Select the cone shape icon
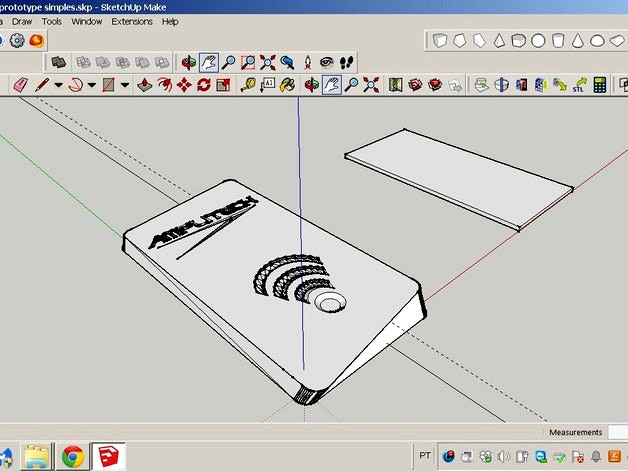This screenshot has height=472, width=628. [x=577, y=40]
